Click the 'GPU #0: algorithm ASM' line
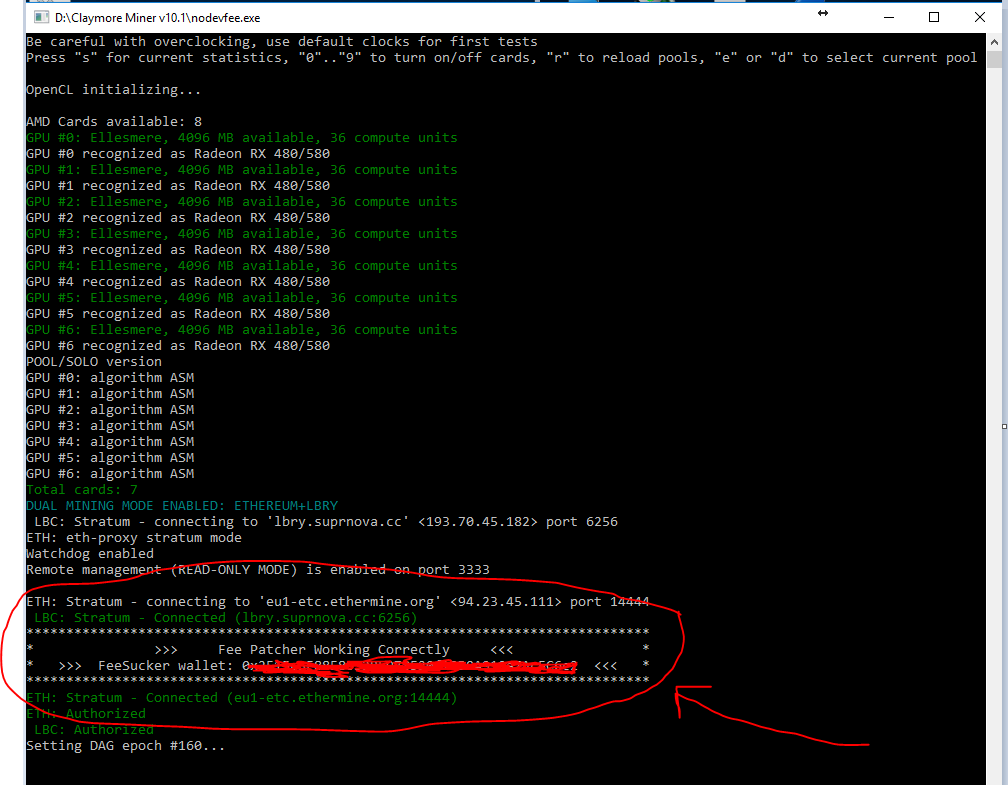 [x=110, y=378]
